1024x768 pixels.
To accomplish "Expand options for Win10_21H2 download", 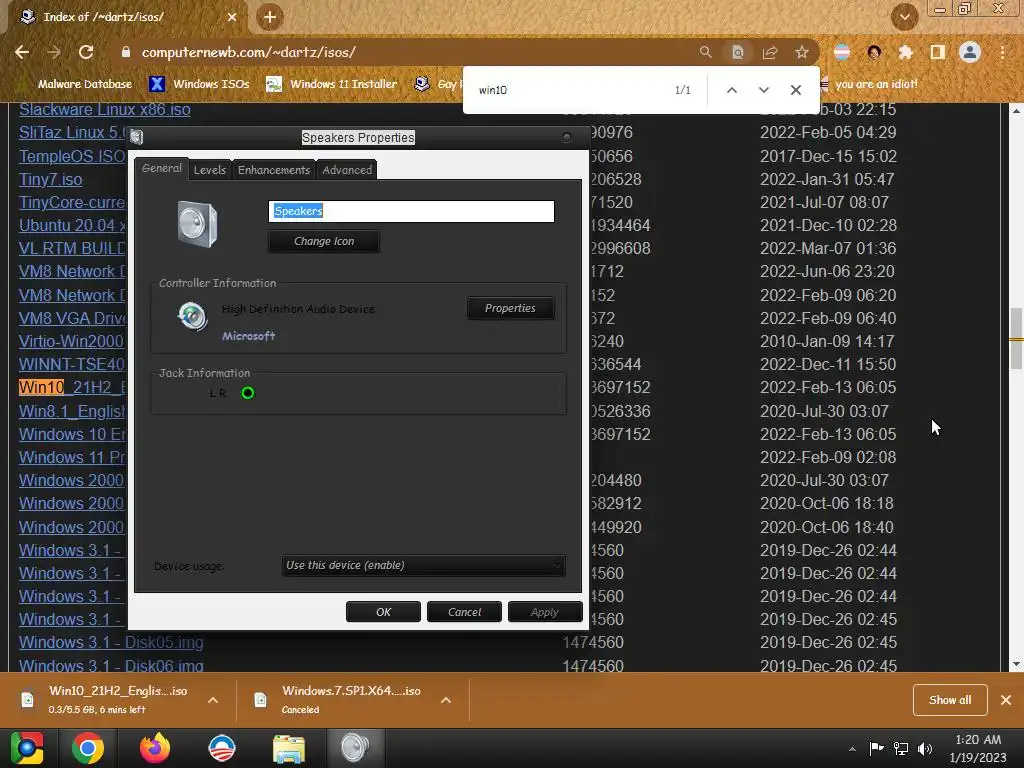I will coord(213,700).
